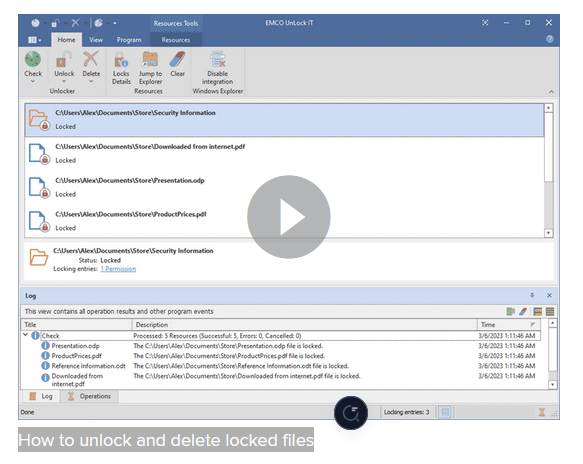This screenshot has height=464, width=583.
Task: Click the Time column header in Log
Action: tap(509, 325)
